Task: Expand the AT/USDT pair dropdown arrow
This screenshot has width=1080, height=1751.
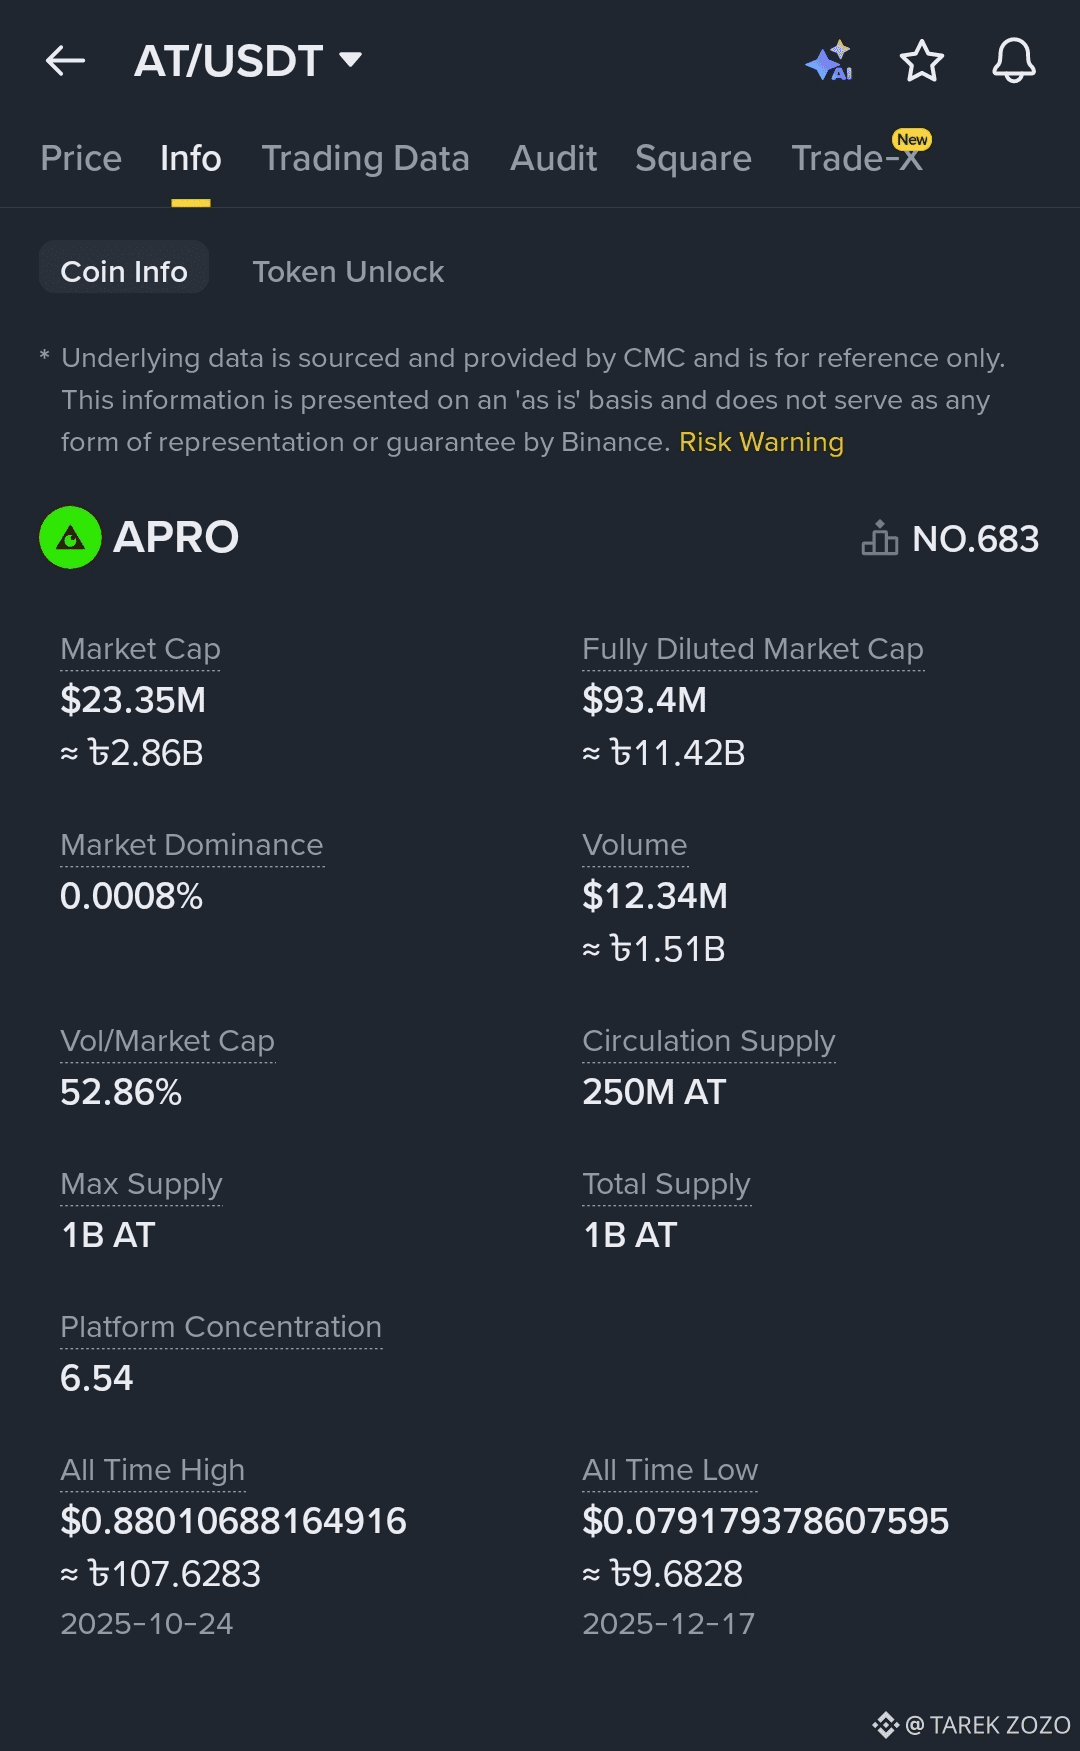Action: [350, 60]
